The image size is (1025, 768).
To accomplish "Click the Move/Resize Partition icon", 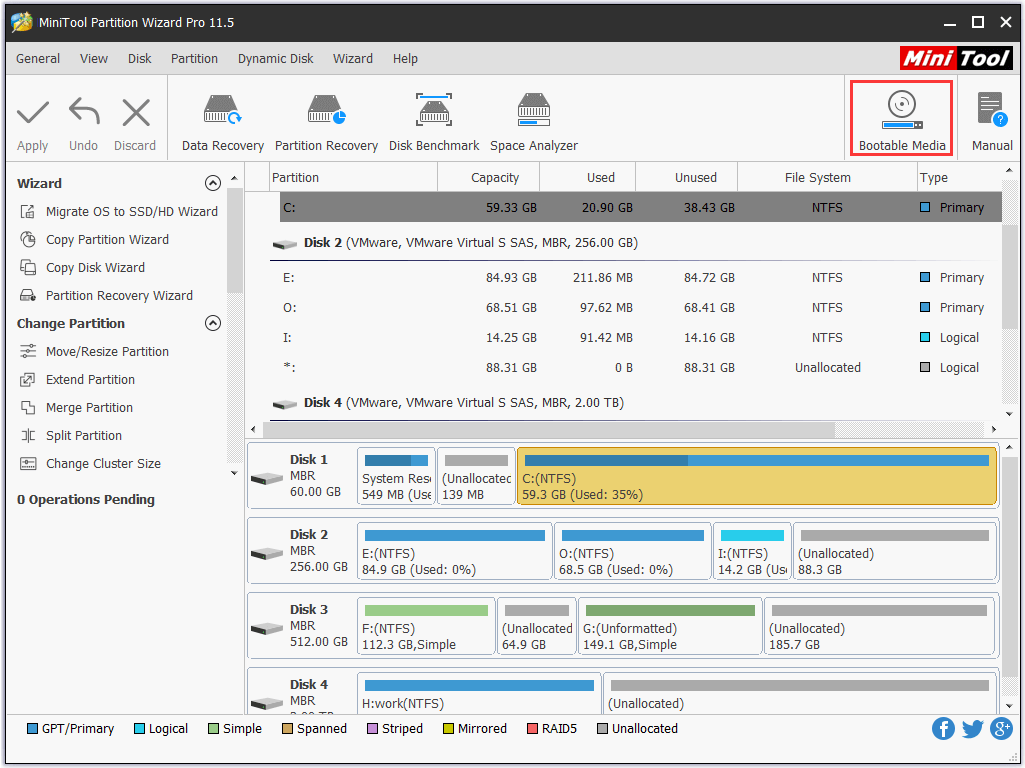I will (27, 351).
